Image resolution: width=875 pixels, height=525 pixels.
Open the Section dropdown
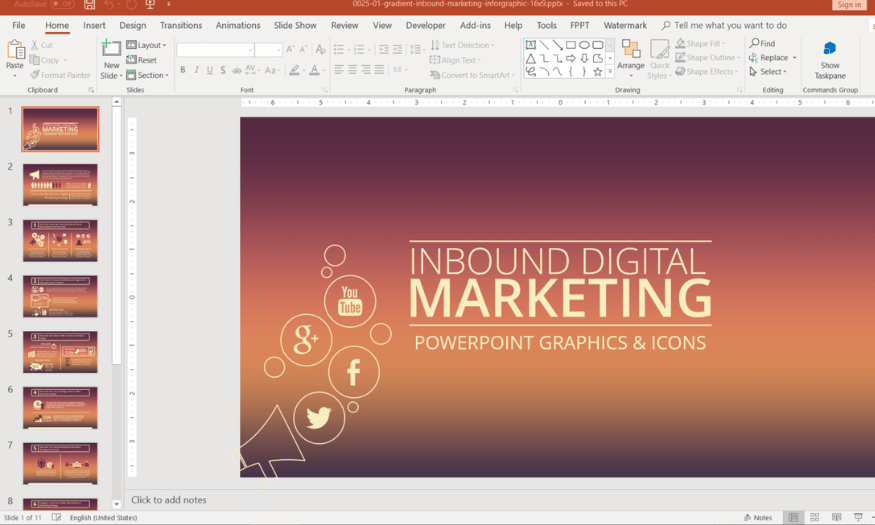[147, 75]
